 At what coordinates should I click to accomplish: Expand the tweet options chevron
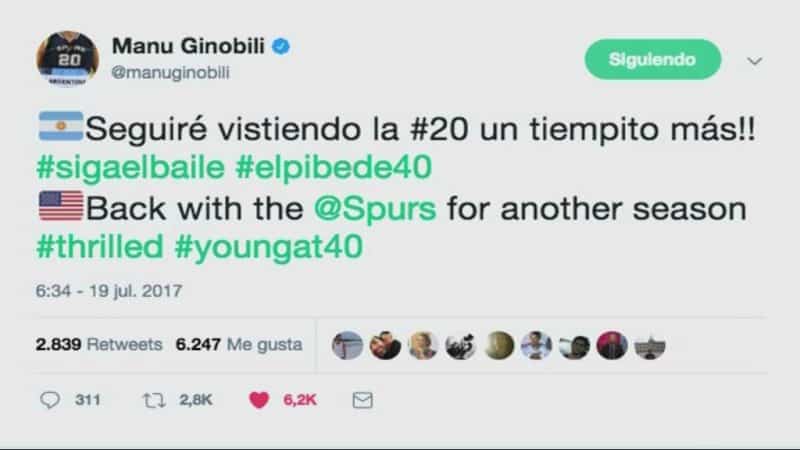[x=755, y=61]
